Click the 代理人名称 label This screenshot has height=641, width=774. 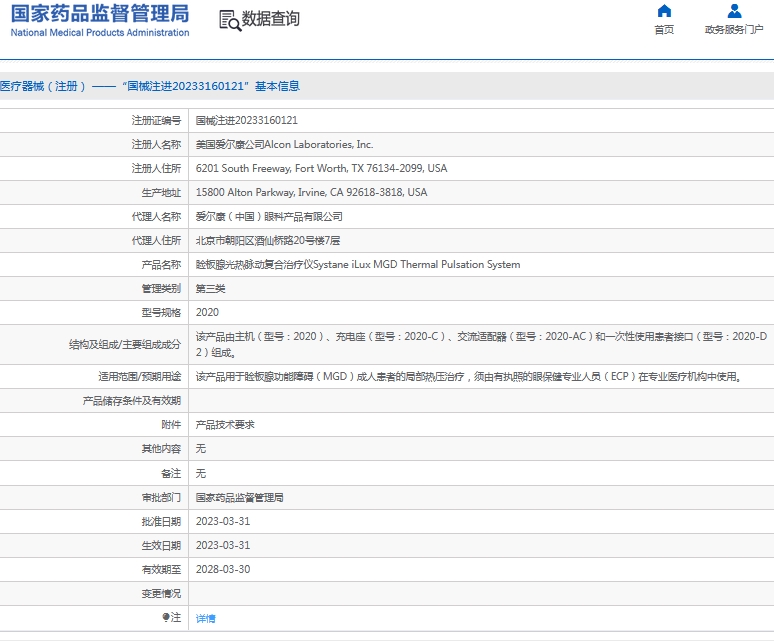156,217
